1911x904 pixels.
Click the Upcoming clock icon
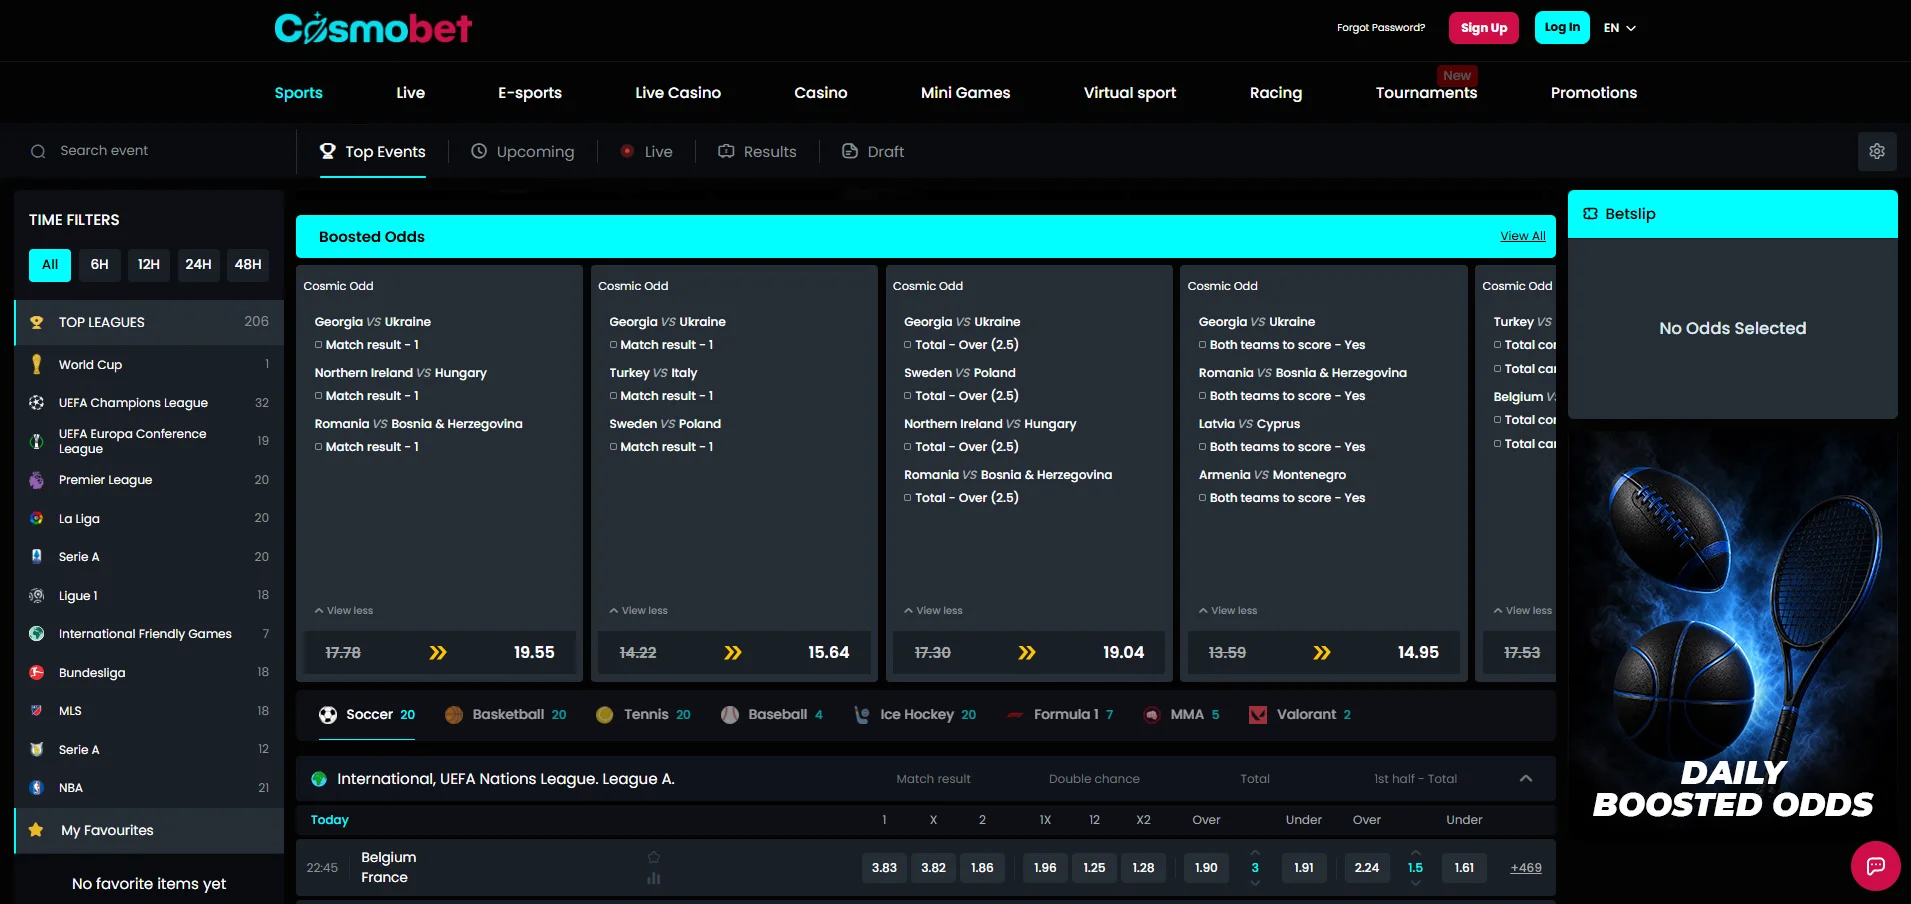[x=479, y=151]
